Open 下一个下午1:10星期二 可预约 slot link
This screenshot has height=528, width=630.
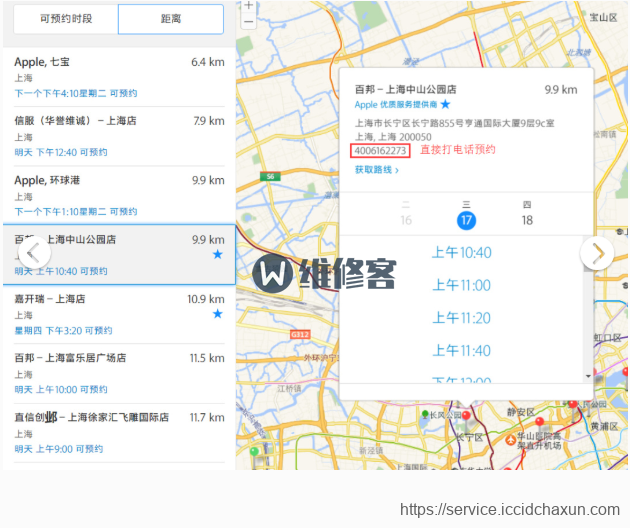(x=76, y=212)
